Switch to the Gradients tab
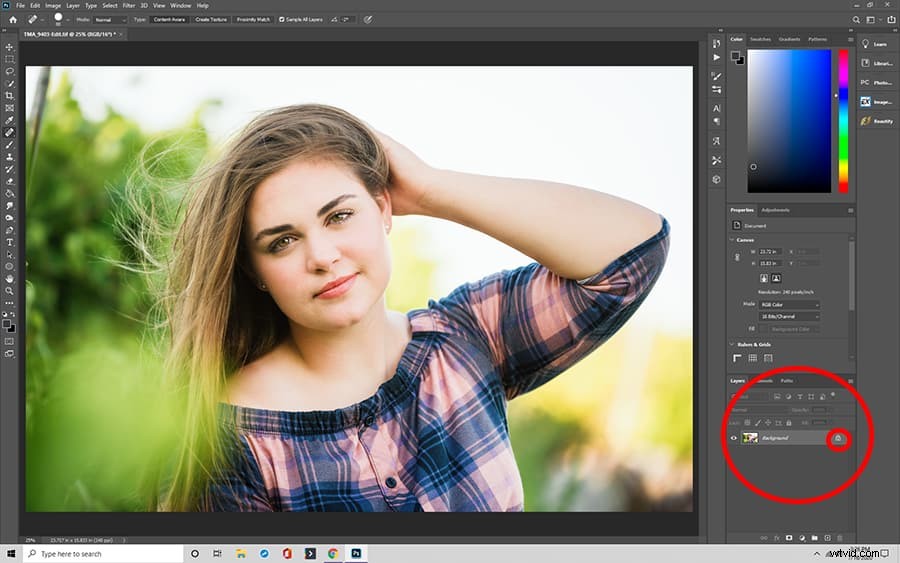Screen dimensions: 900x563 (x=789, y=39)
